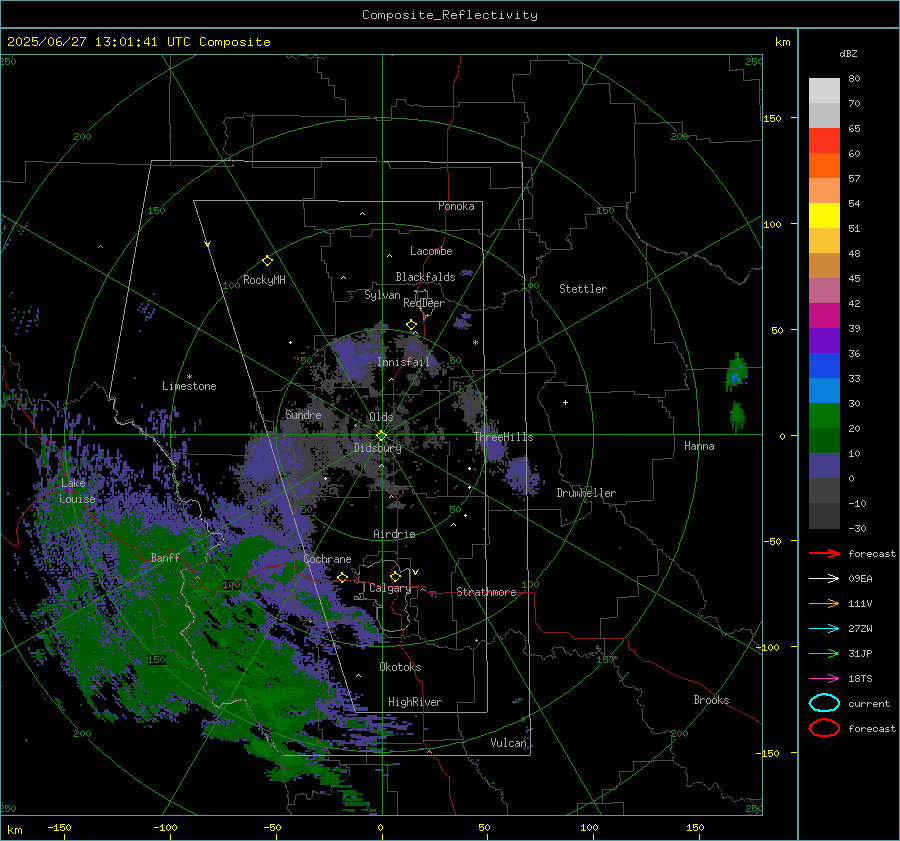900x841 pixels.
Task: Click the Innisfail city label
Action: (x=403, y=362)
